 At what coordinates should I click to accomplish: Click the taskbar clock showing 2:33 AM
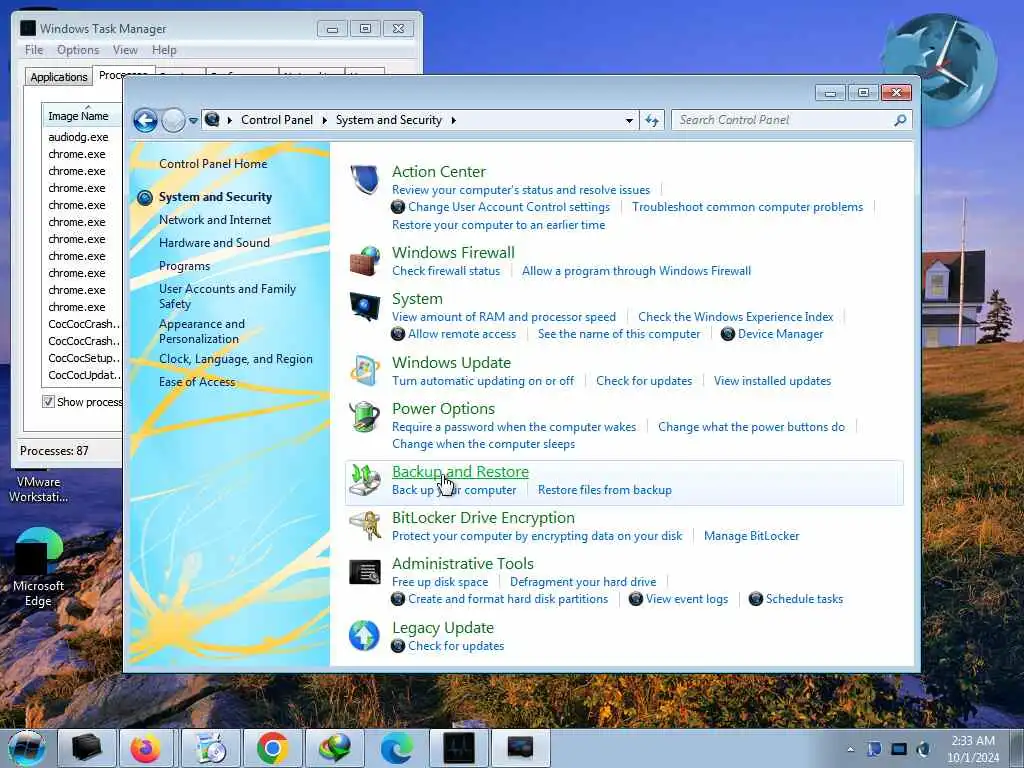point(973,749)
